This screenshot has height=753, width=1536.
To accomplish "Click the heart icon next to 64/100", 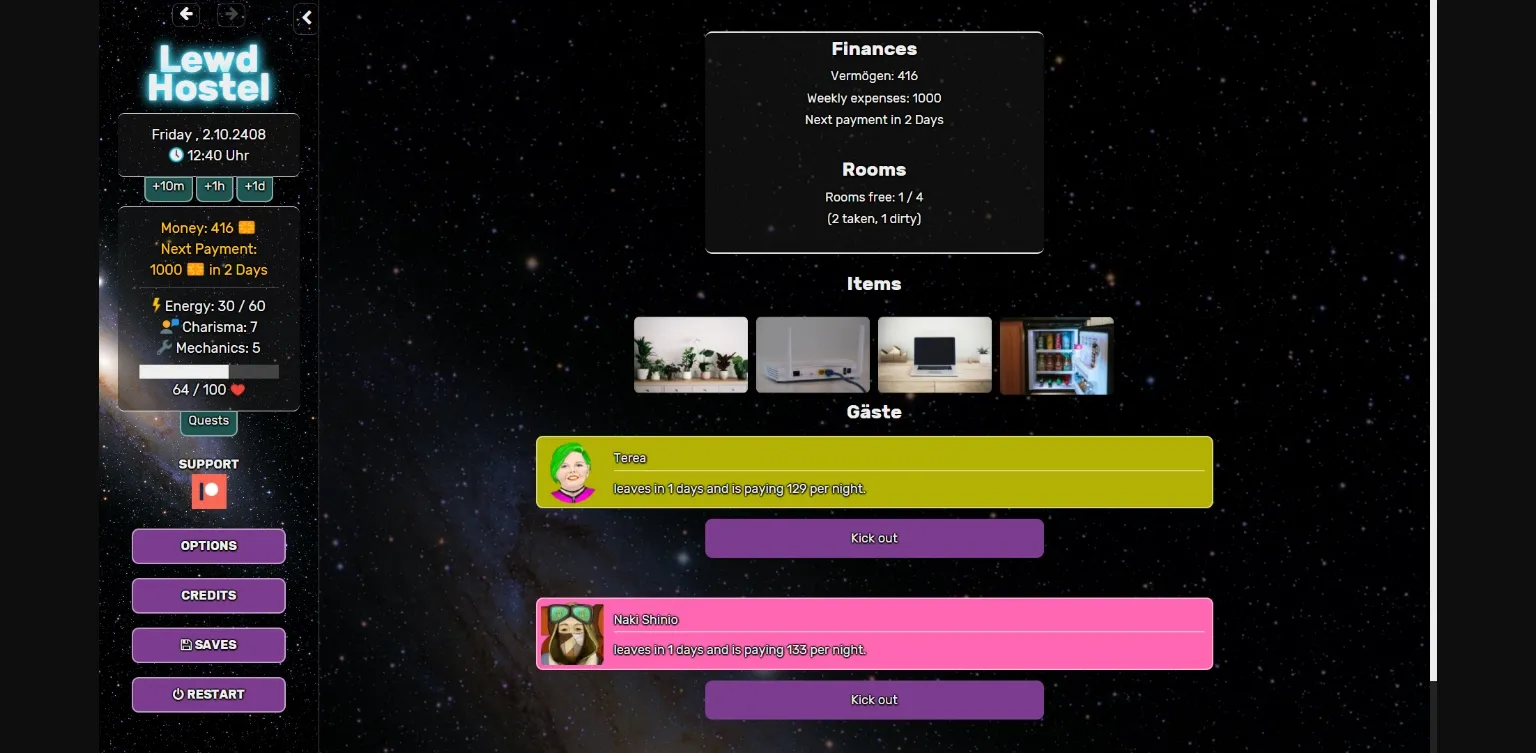I will 235,390.
